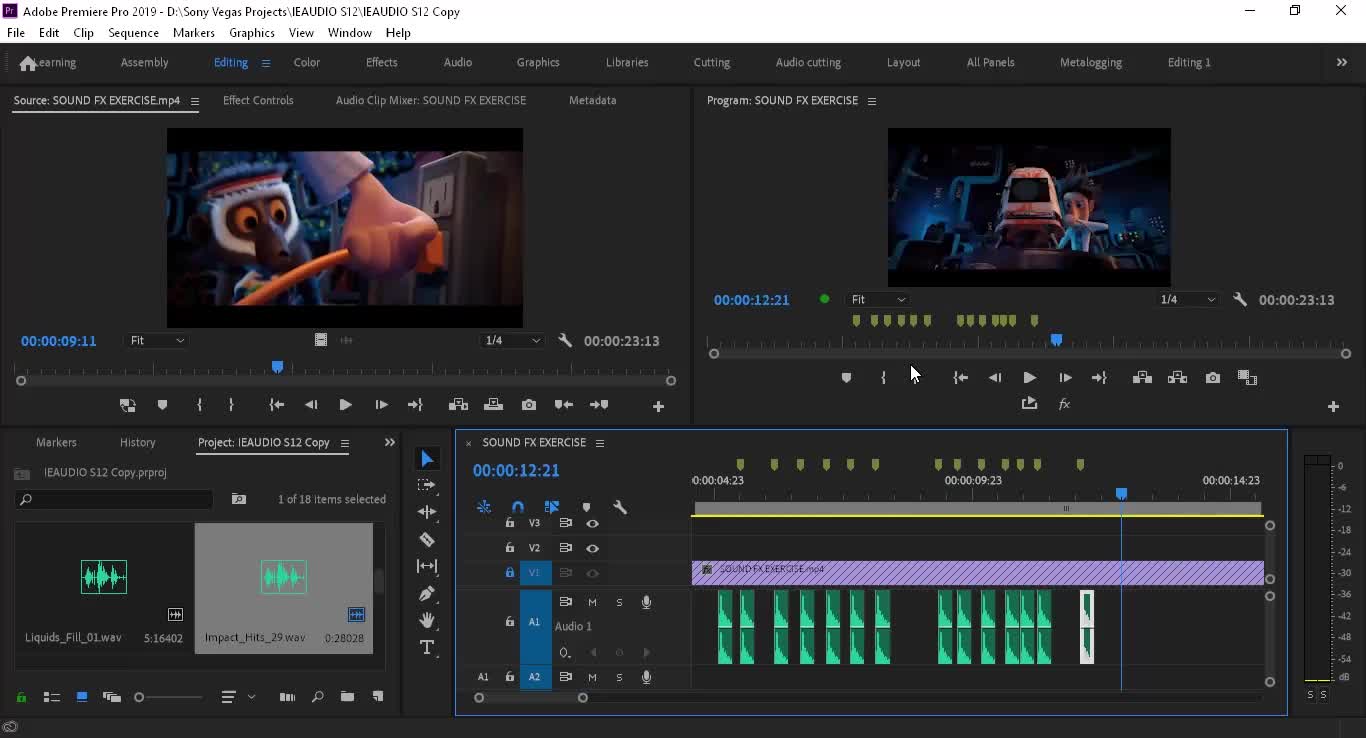Open Program monitor Fit zoom dropdown
The width and height of the screenshot is (1366, 738).
pyautogui.click(x=877, y=300)
